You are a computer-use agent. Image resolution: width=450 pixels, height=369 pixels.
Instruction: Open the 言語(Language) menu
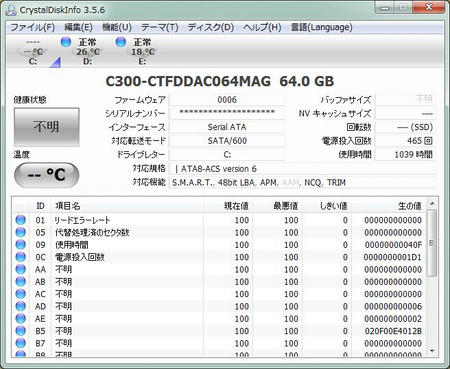coord(321,27)
